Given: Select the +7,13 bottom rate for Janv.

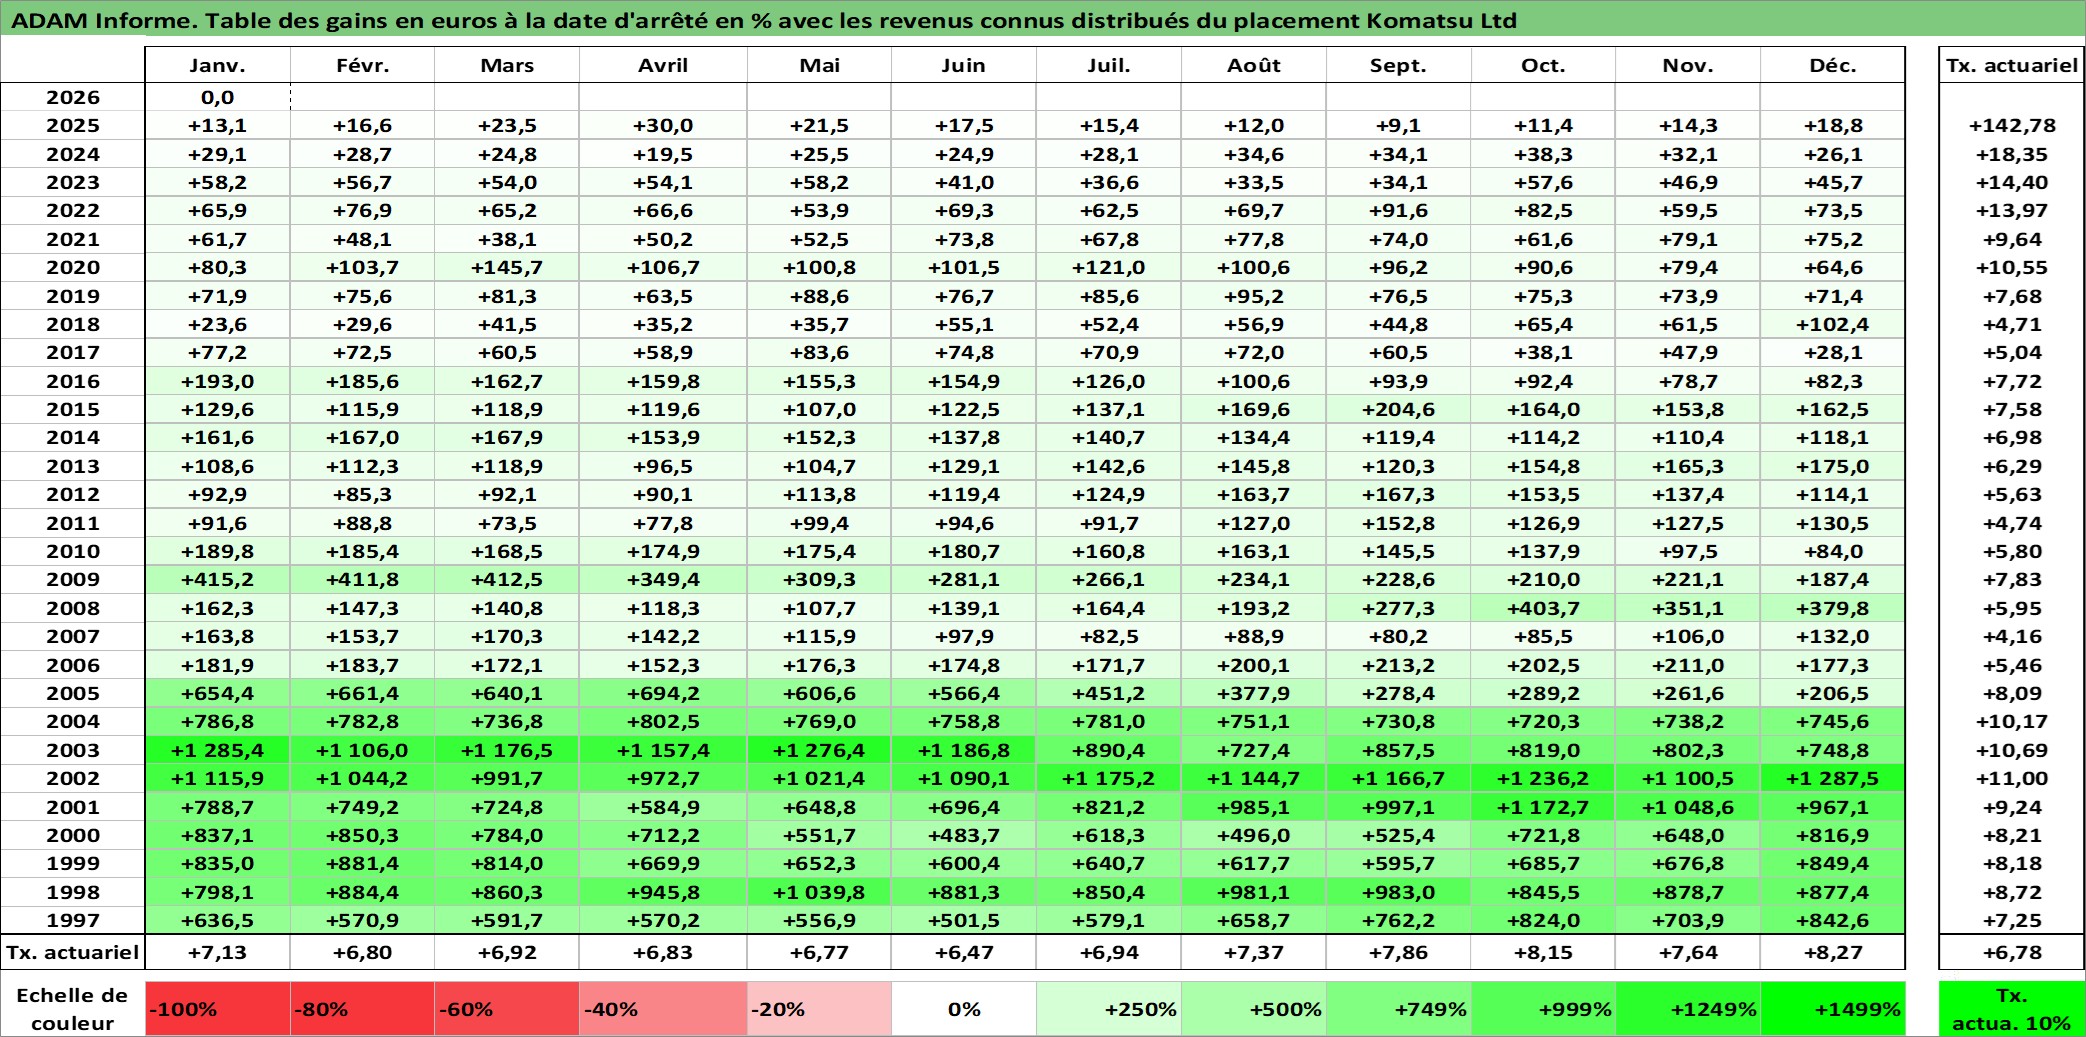Looking at the screenshot, I should tap(218, 952).
